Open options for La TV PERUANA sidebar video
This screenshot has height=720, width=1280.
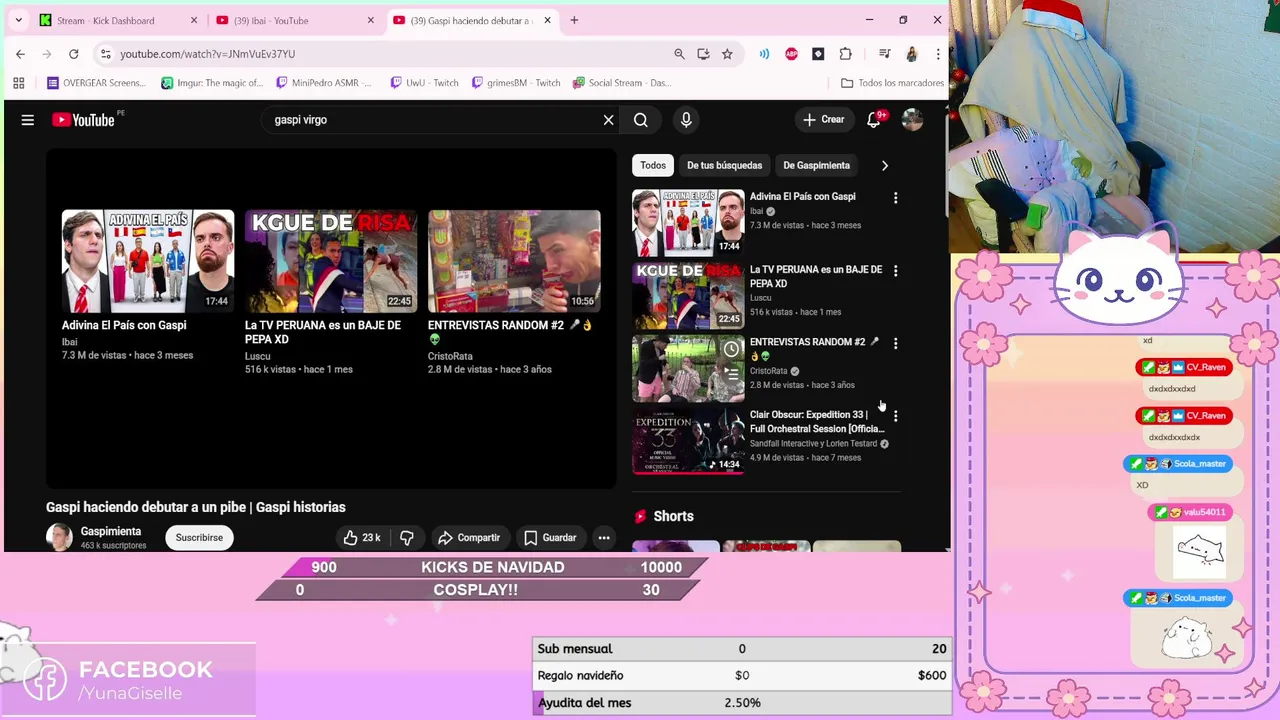pos(895,271)
